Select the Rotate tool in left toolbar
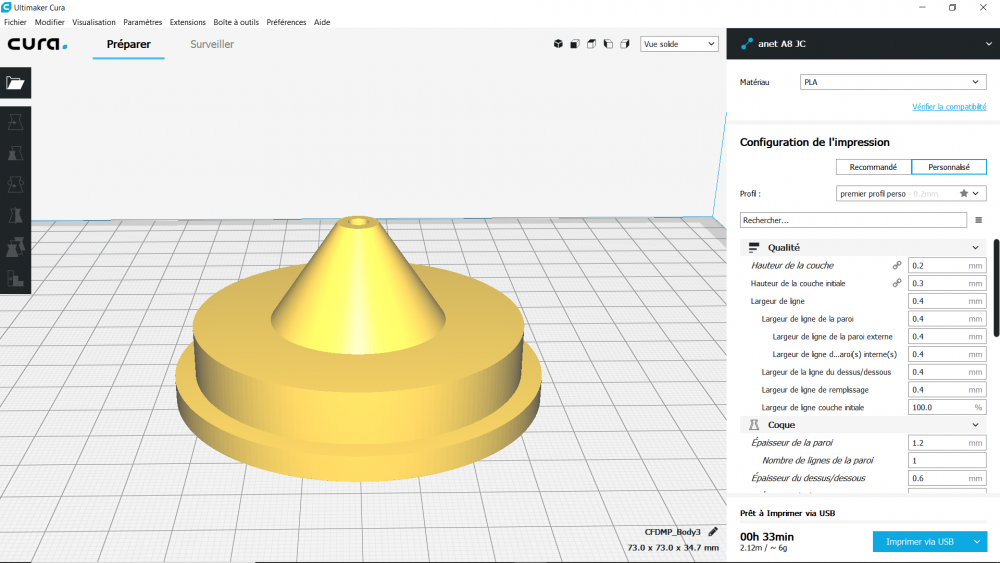 tap(15, 184)
